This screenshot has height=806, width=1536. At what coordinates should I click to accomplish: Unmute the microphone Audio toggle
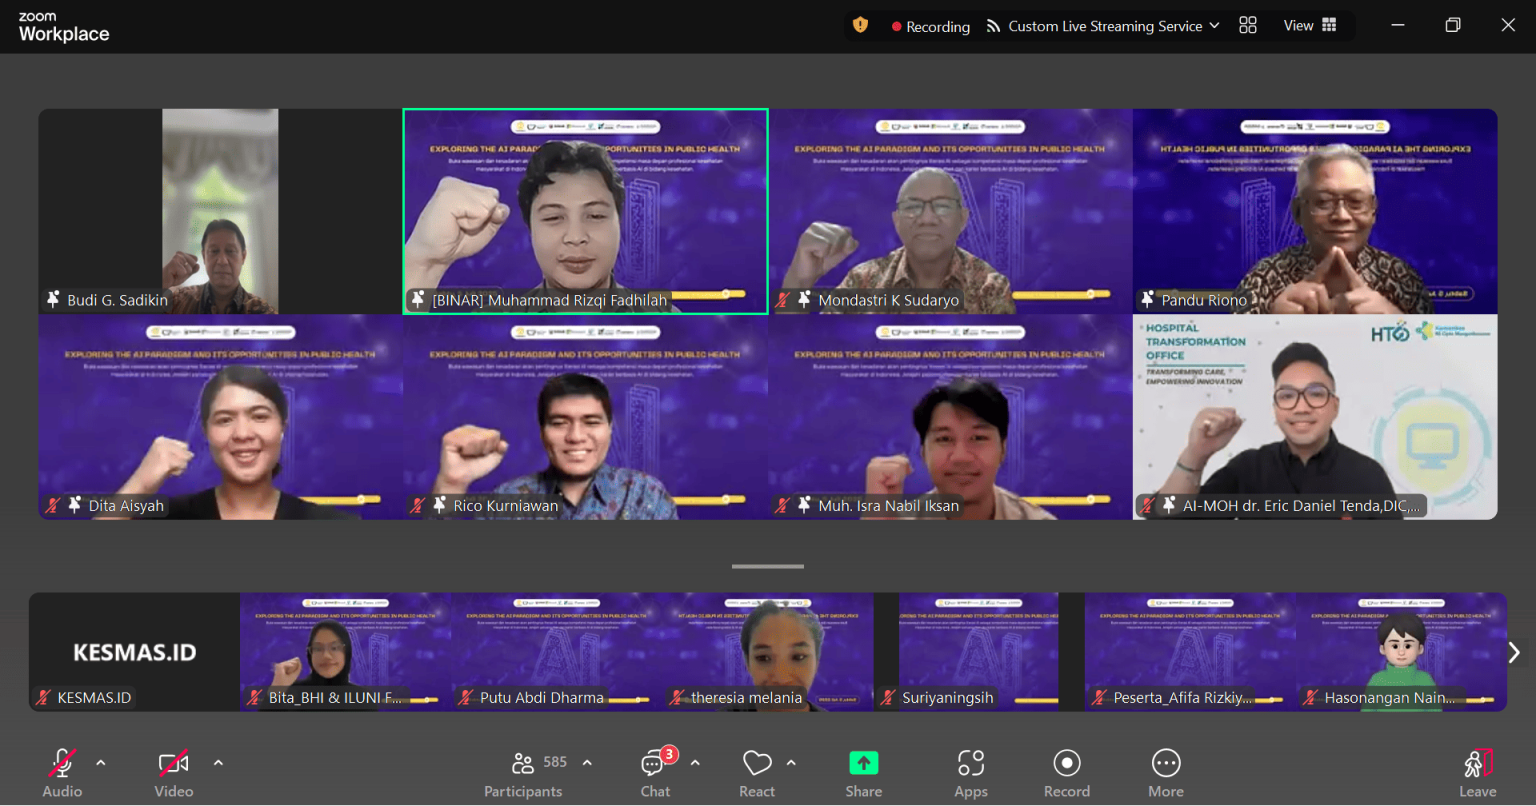click(62, 764)
